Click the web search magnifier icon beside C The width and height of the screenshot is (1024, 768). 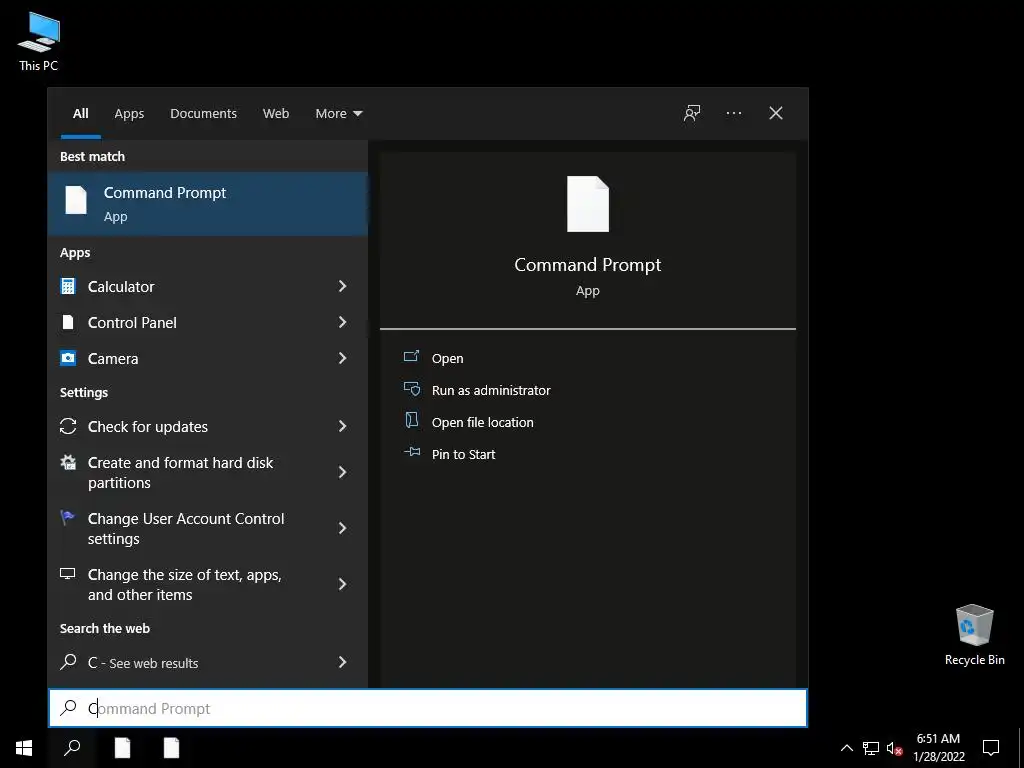[x=68, y=662]
